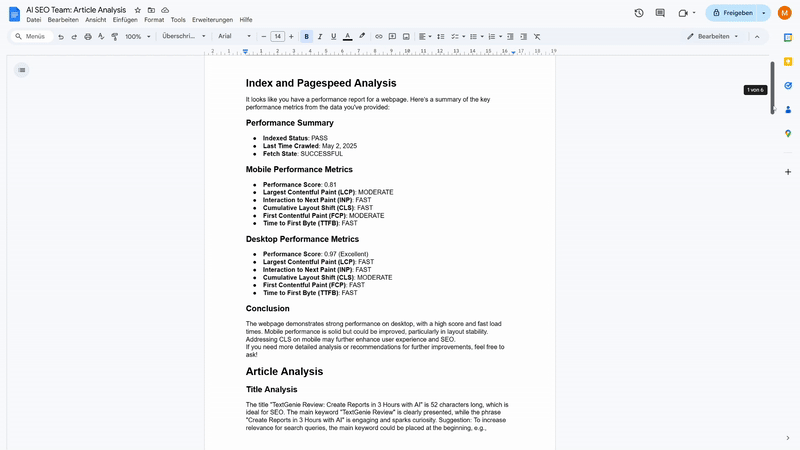
Task: Open the Hilfe menu
Action: pyautogui.click(x=246, y=20)
